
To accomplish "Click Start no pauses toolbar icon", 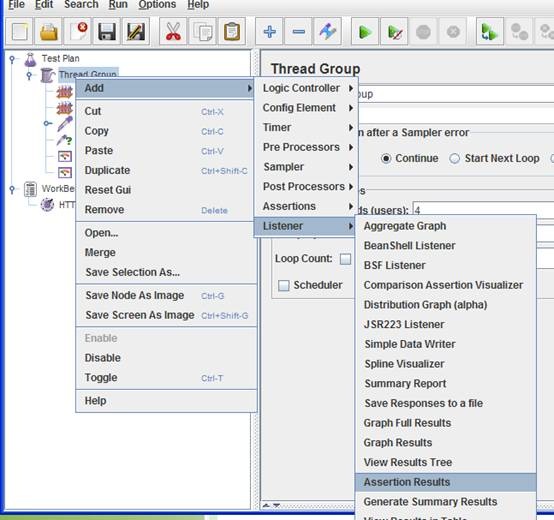I will coord(394,32).
